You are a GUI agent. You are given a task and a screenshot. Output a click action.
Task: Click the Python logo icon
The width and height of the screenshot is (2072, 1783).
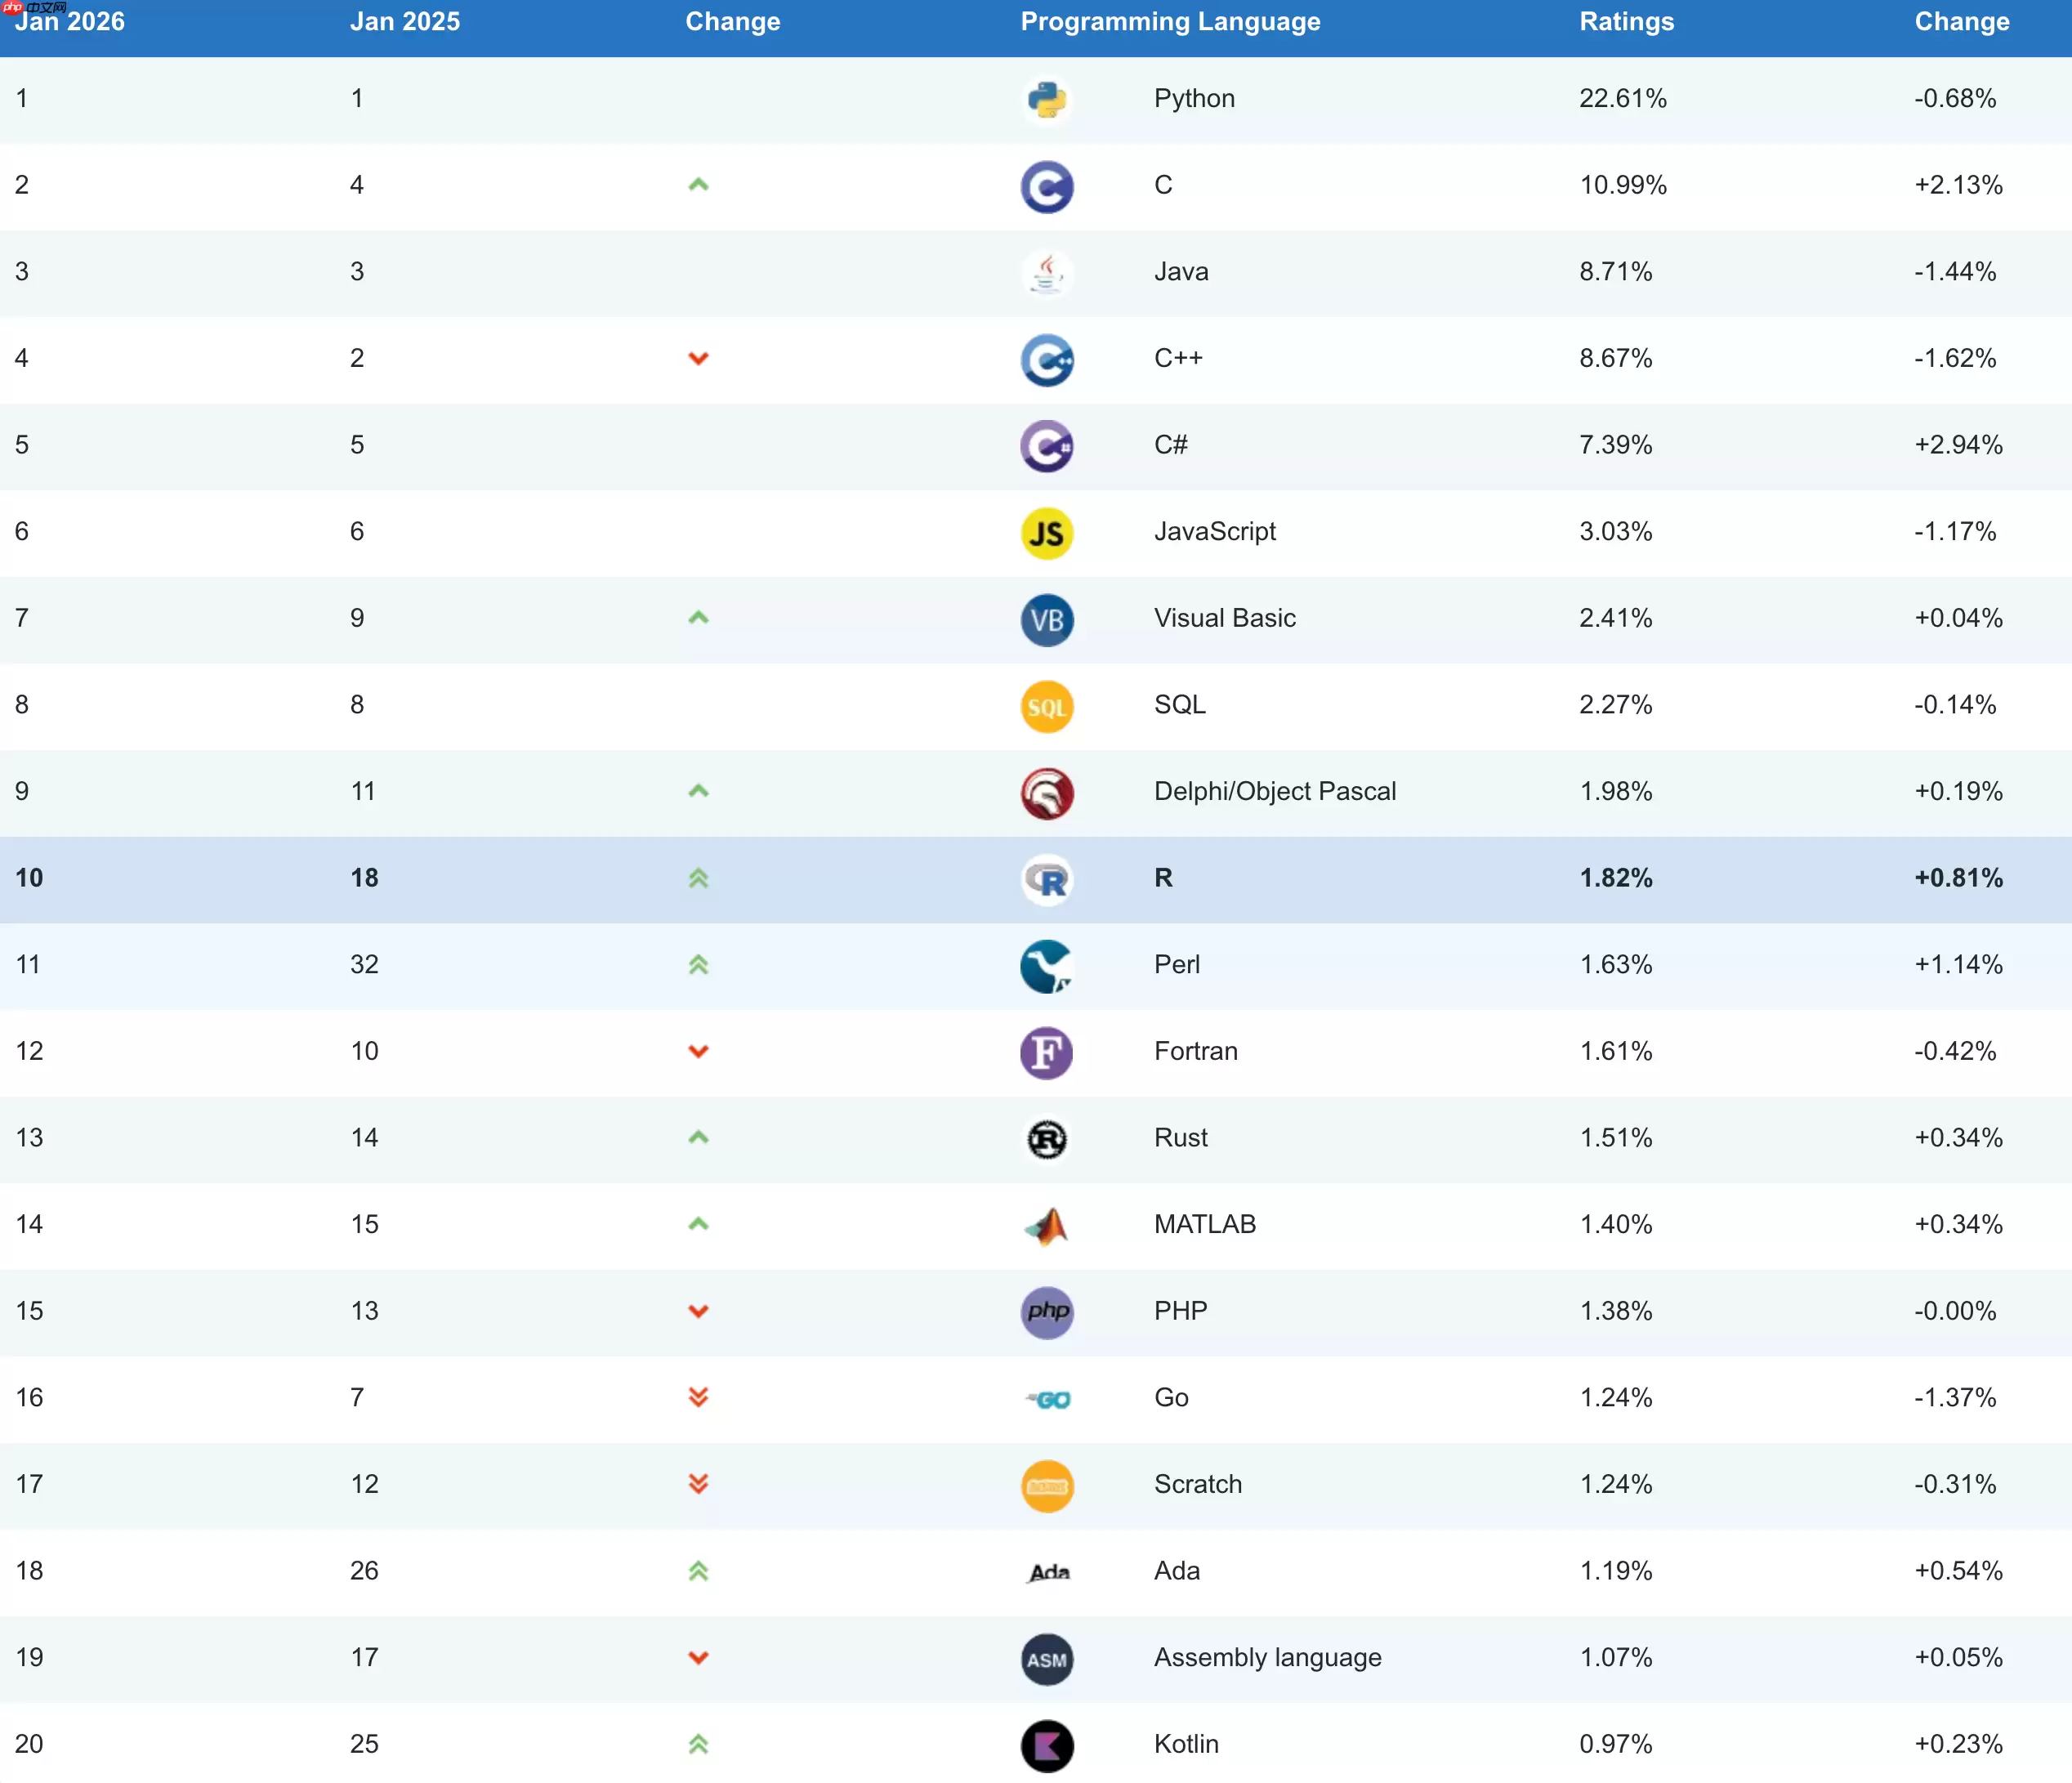click(x=1047, y=100)
